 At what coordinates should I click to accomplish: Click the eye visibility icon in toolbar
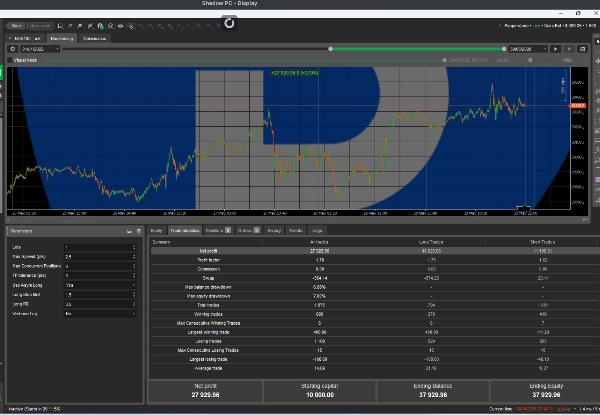[x=121, y=26]
